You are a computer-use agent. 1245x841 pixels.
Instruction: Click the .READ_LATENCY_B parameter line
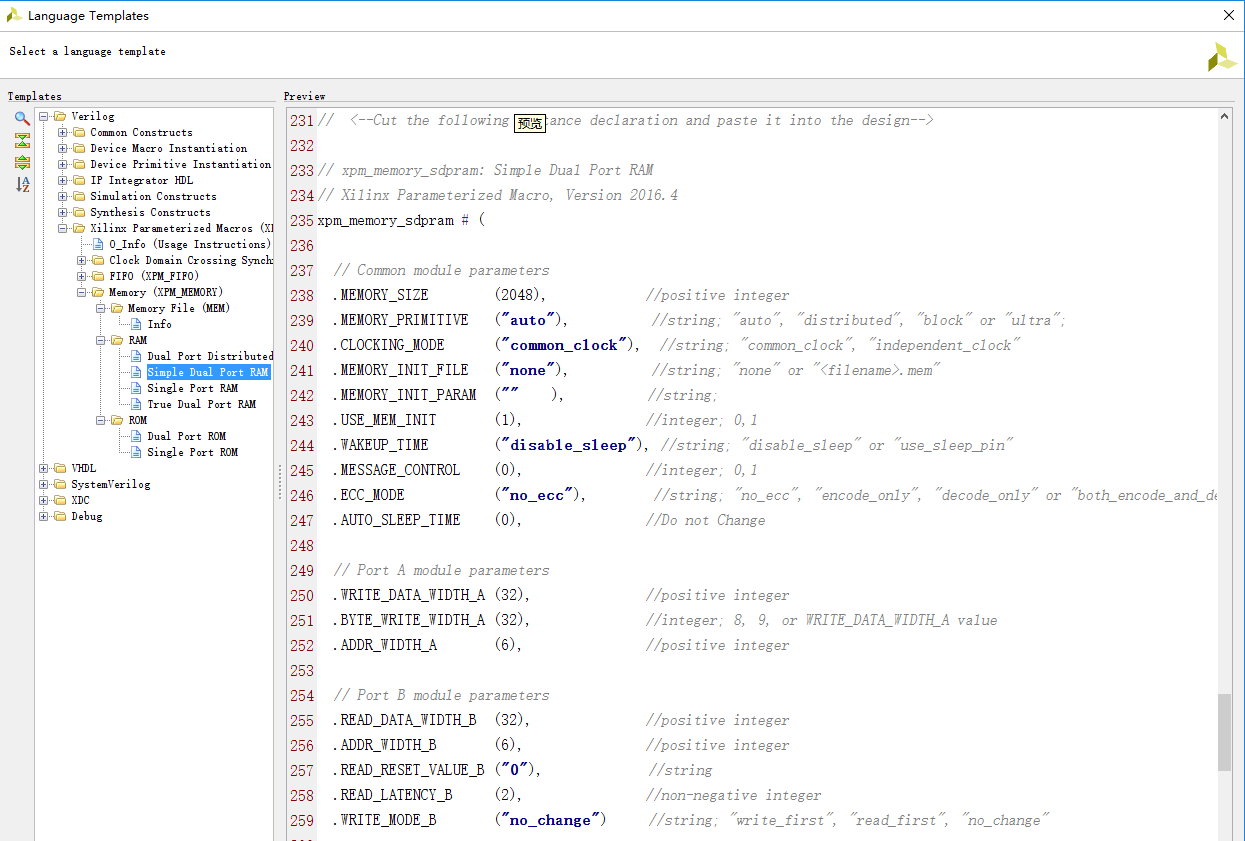click(x=576, y=795)
